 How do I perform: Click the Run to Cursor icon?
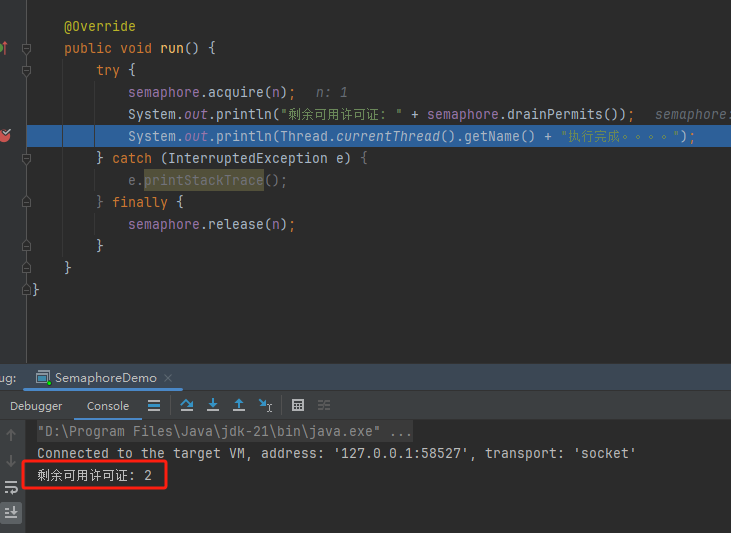[x=265, y=405]
